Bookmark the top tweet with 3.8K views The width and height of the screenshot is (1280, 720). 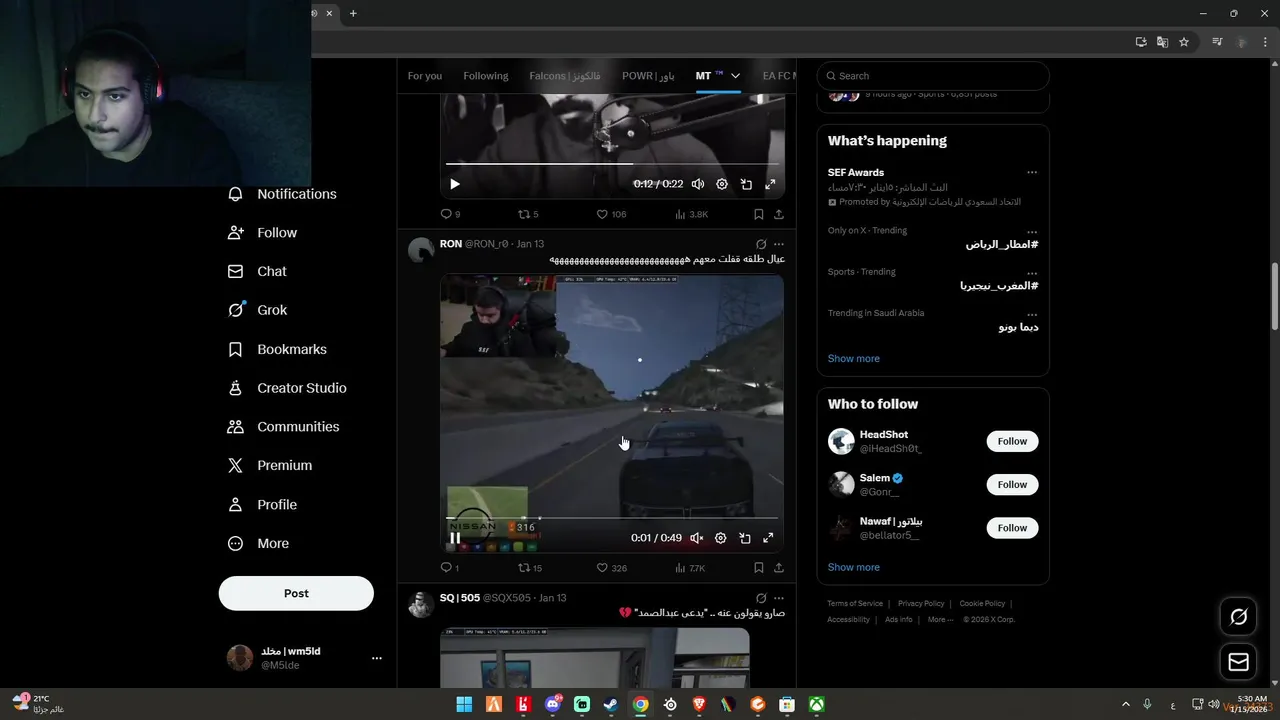(x=758, y=214)
